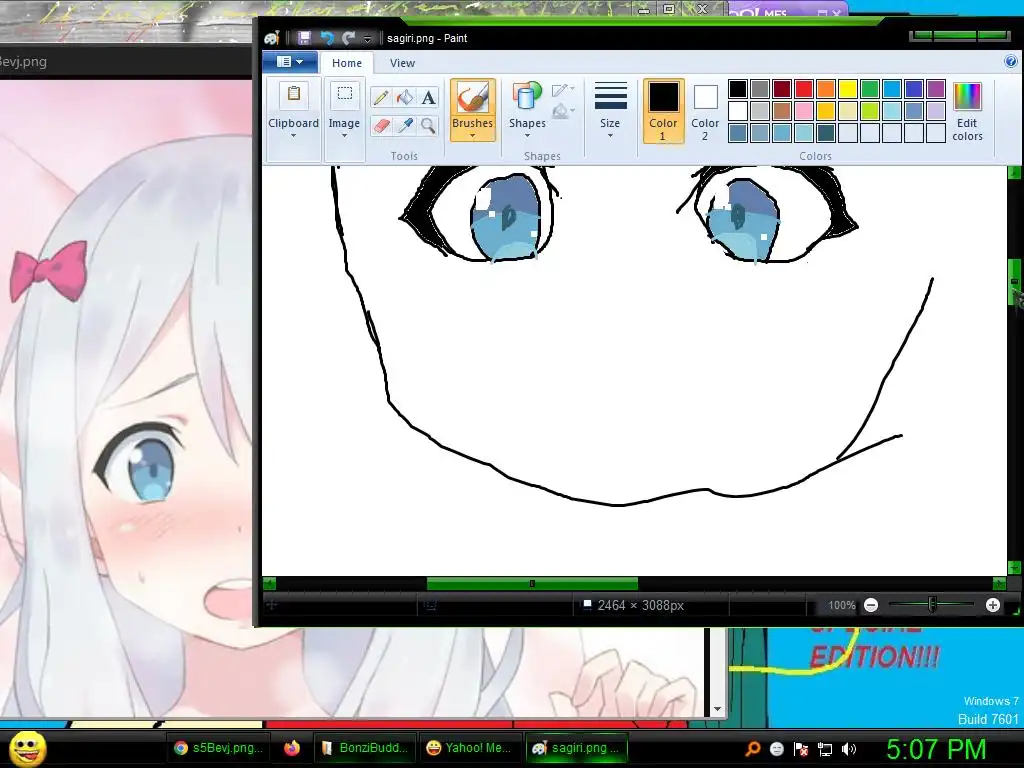This screenshot has height=768, width=1024.
Task: Save the drawing with the floppy disk icon
Action: 304,38
